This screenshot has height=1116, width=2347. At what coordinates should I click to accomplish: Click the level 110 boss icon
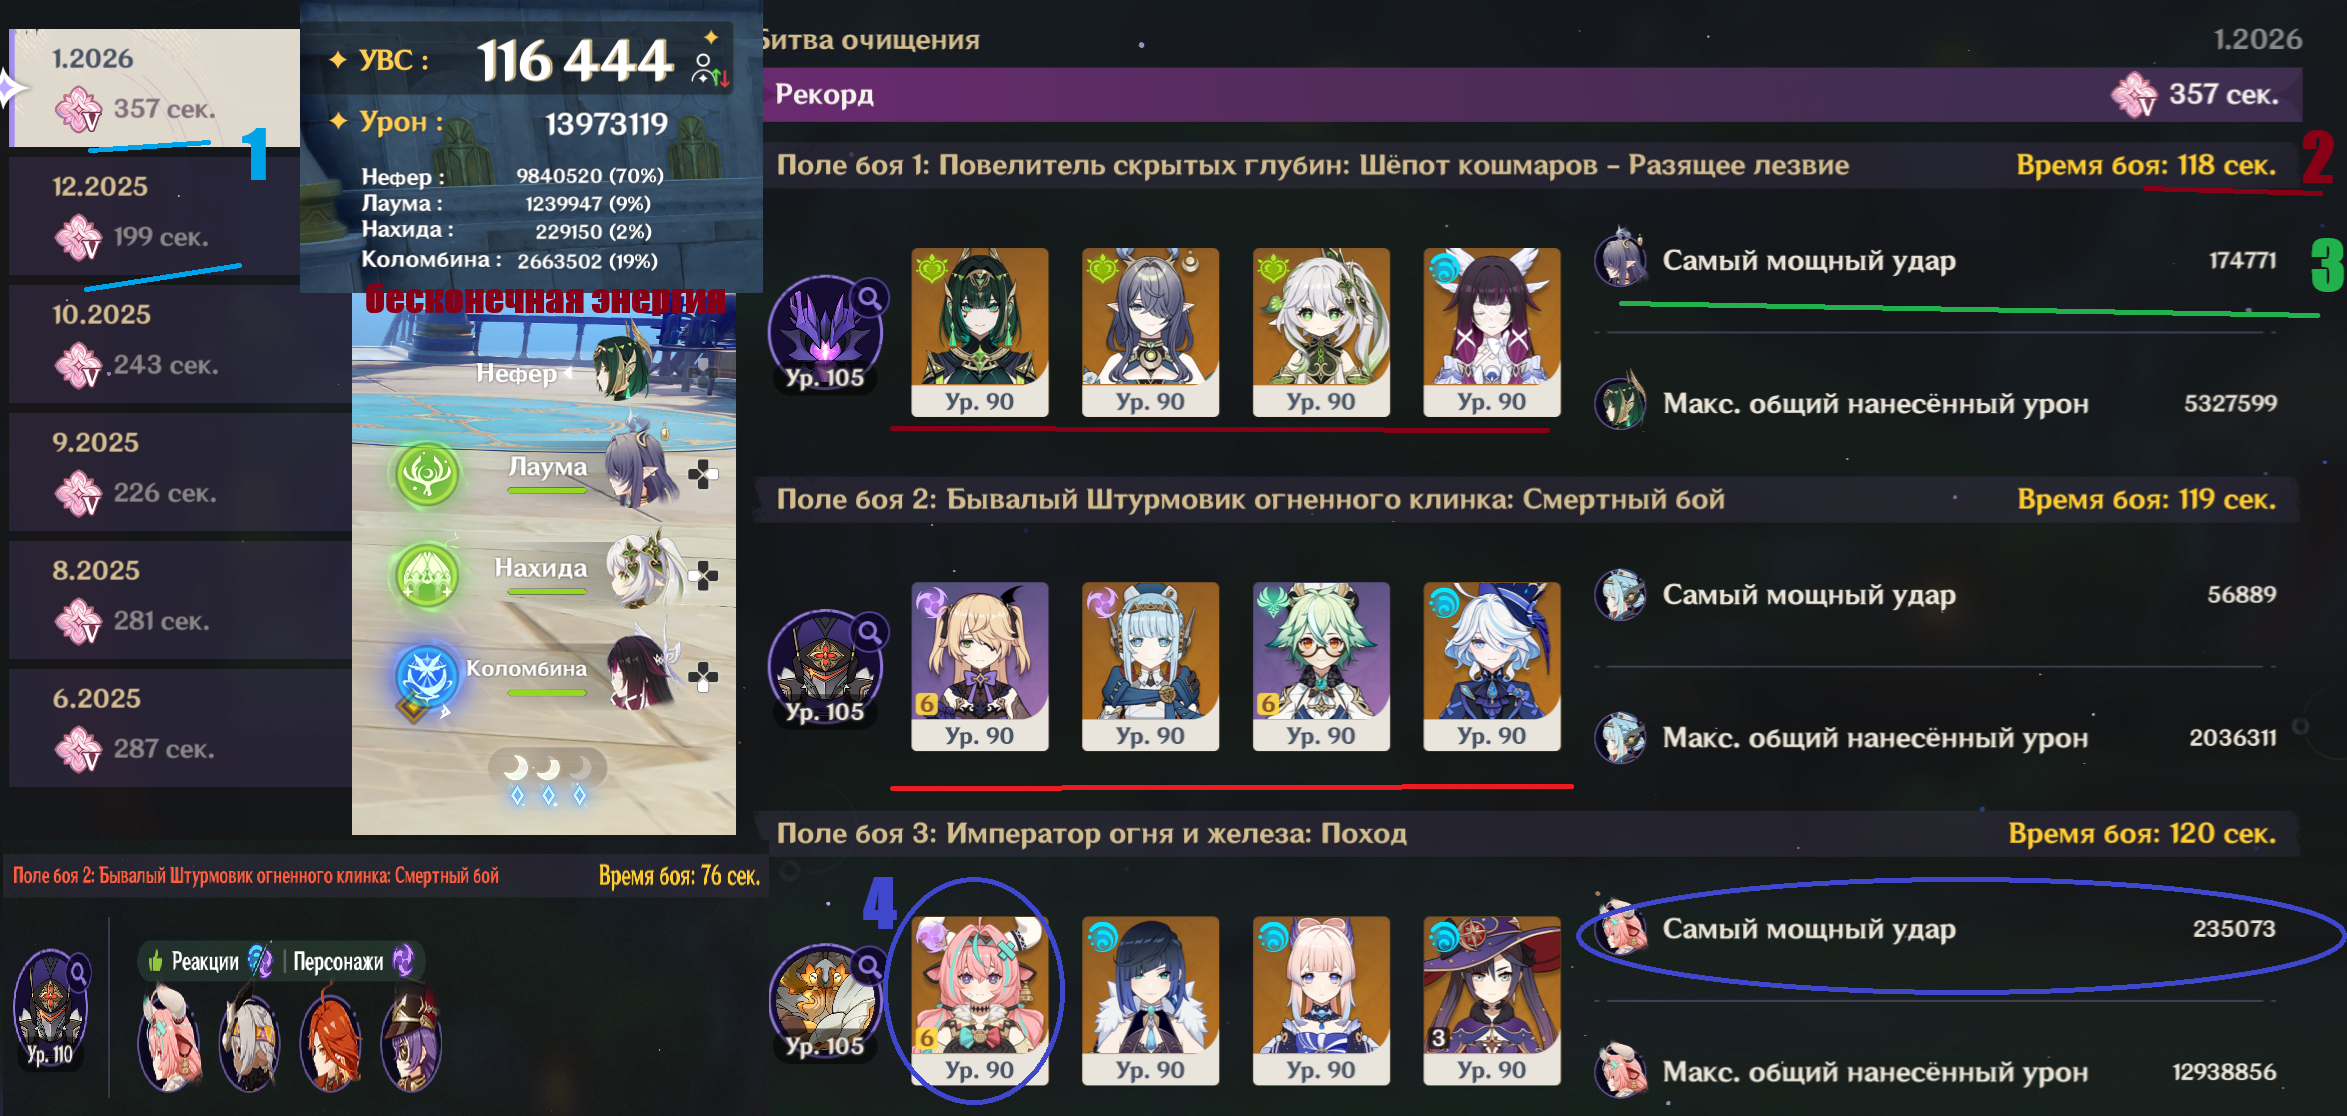click(x=50, y=1009)
